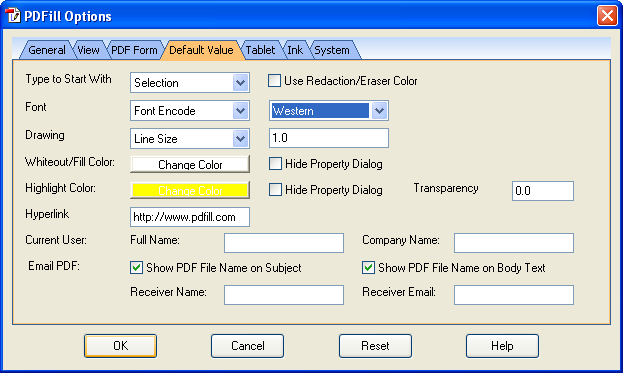Viewport: 623px width, 373px height.
Task: Toggle Hide Property Dialog for Highlight Color
Action: coord(275,190)
